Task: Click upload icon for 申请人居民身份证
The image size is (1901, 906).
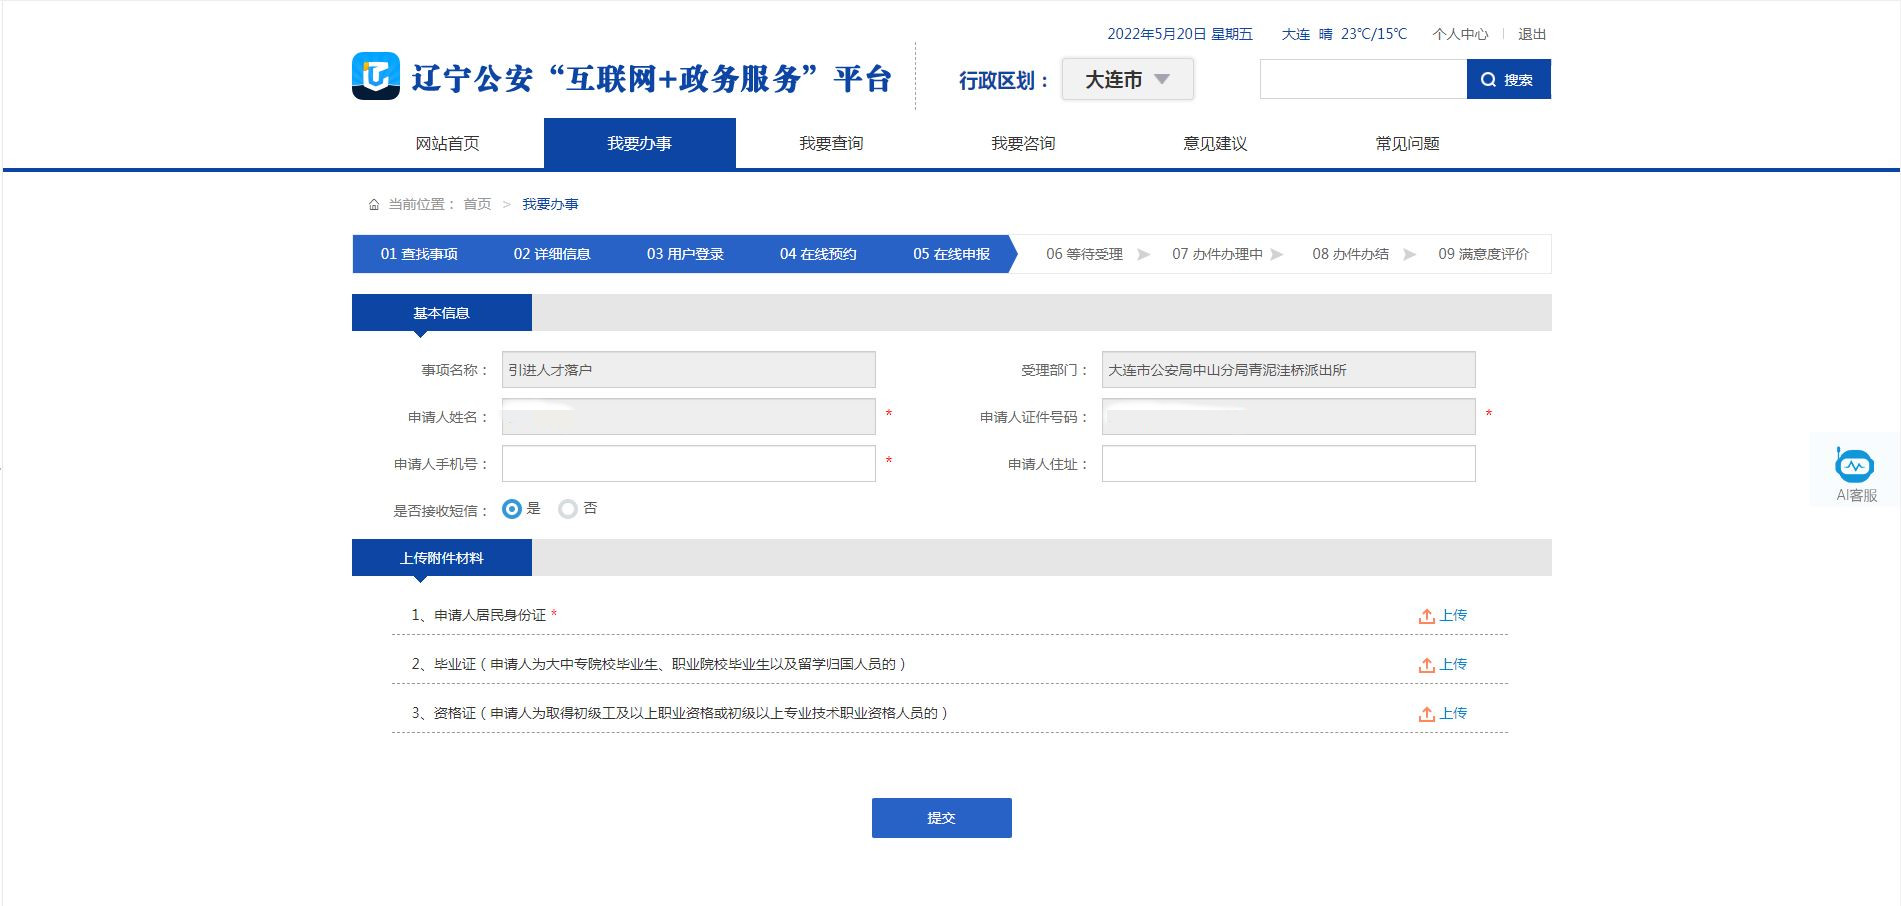Action: tap(1427, 616)
